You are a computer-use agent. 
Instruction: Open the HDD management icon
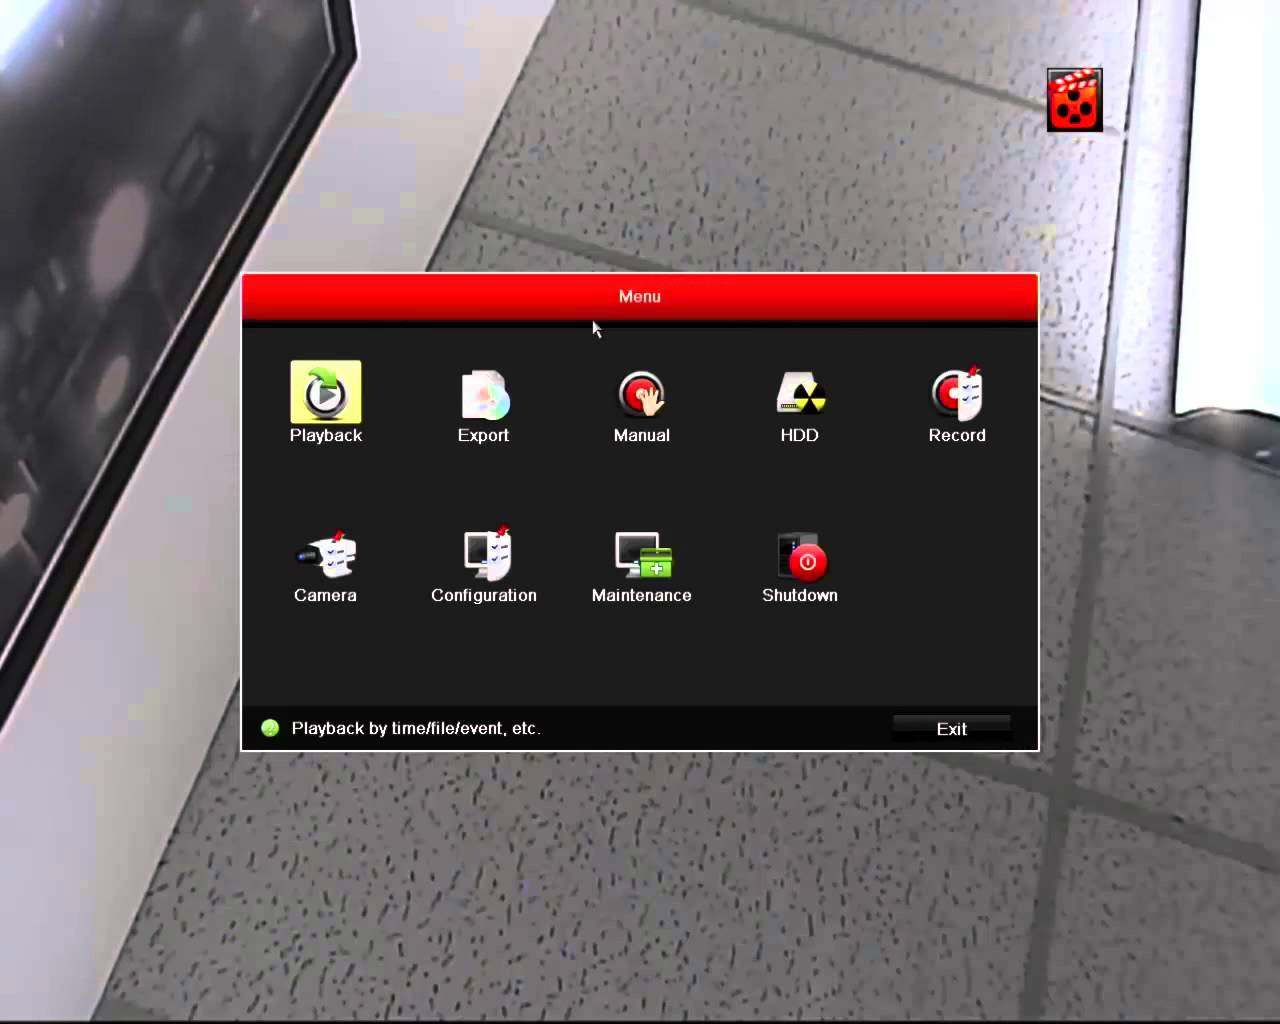click(x=800, y=394)
